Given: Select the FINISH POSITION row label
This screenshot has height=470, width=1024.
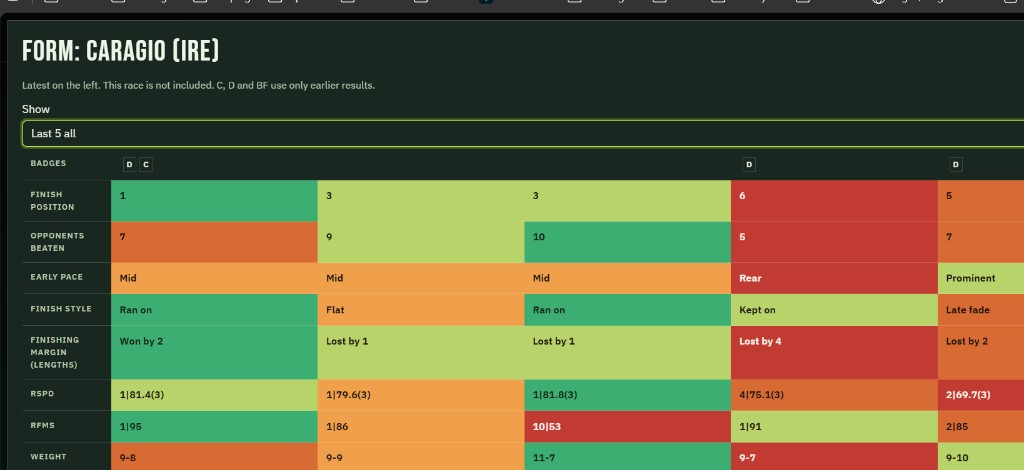Looking at the screenshot, I should pyautogui.click(x=52, y=200).
